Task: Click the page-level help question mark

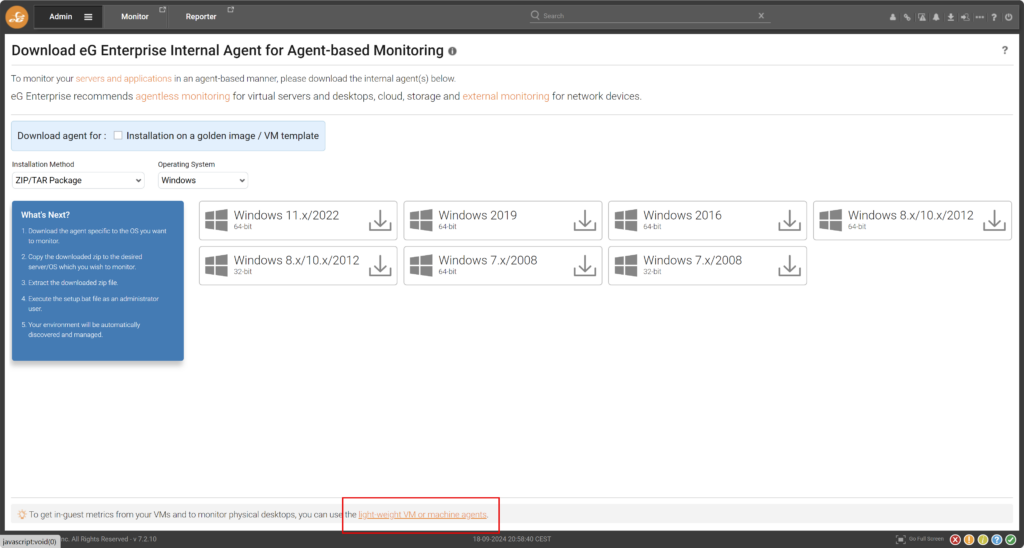Action: coord(1004,50)
